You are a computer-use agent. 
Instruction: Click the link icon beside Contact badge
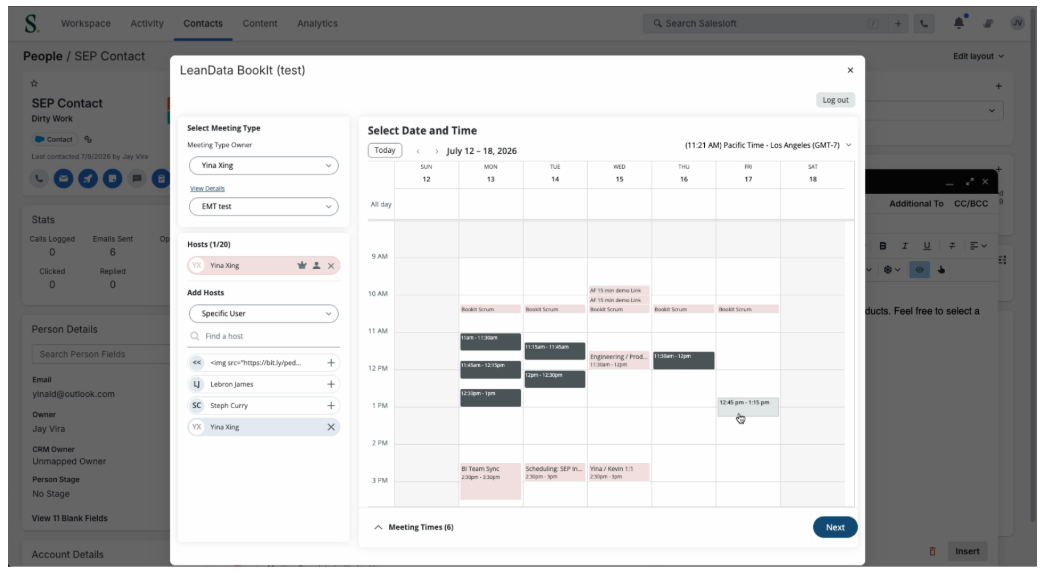88,139
